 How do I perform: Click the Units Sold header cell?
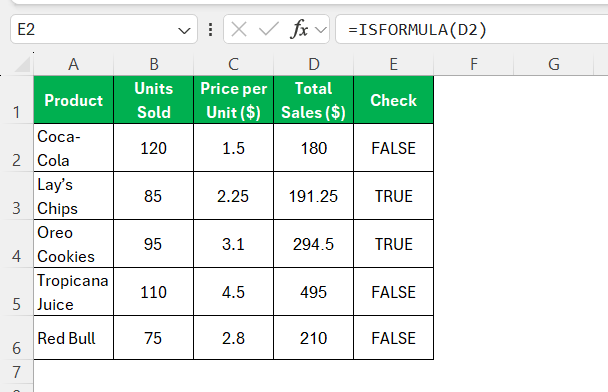point(154,100)
